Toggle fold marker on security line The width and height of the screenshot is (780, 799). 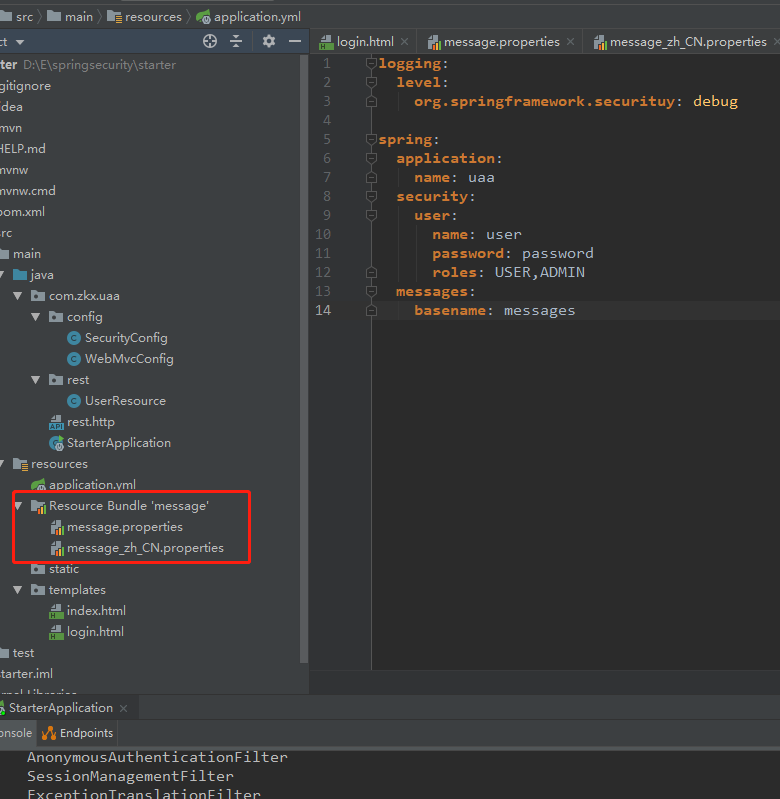click(372, 197)
